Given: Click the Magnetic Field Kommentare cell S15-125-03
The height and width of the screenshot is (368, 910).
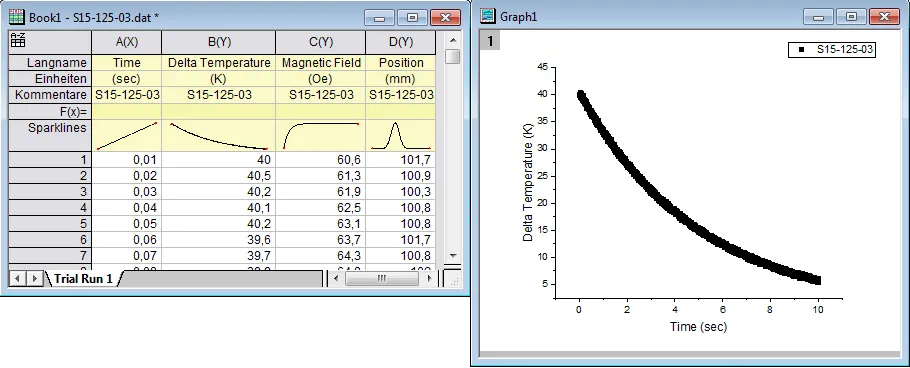Looking at the screenshot, I should pos(321,95).
